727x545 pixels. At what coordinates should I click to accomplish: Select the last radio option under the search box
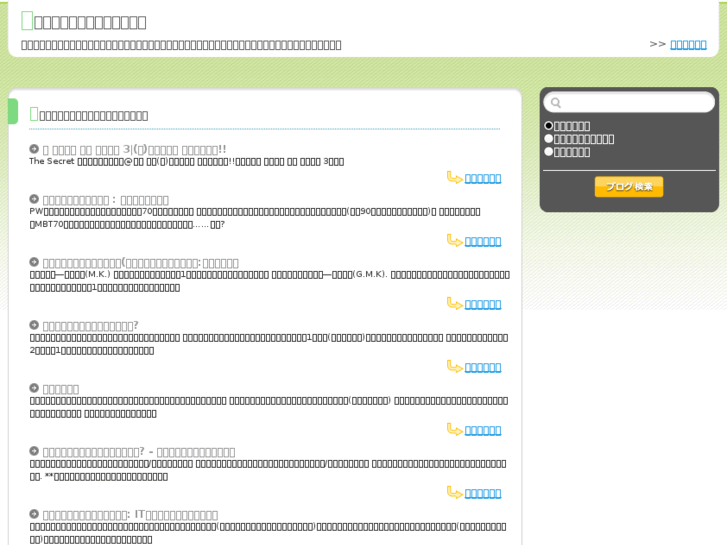tap(548, 152)
